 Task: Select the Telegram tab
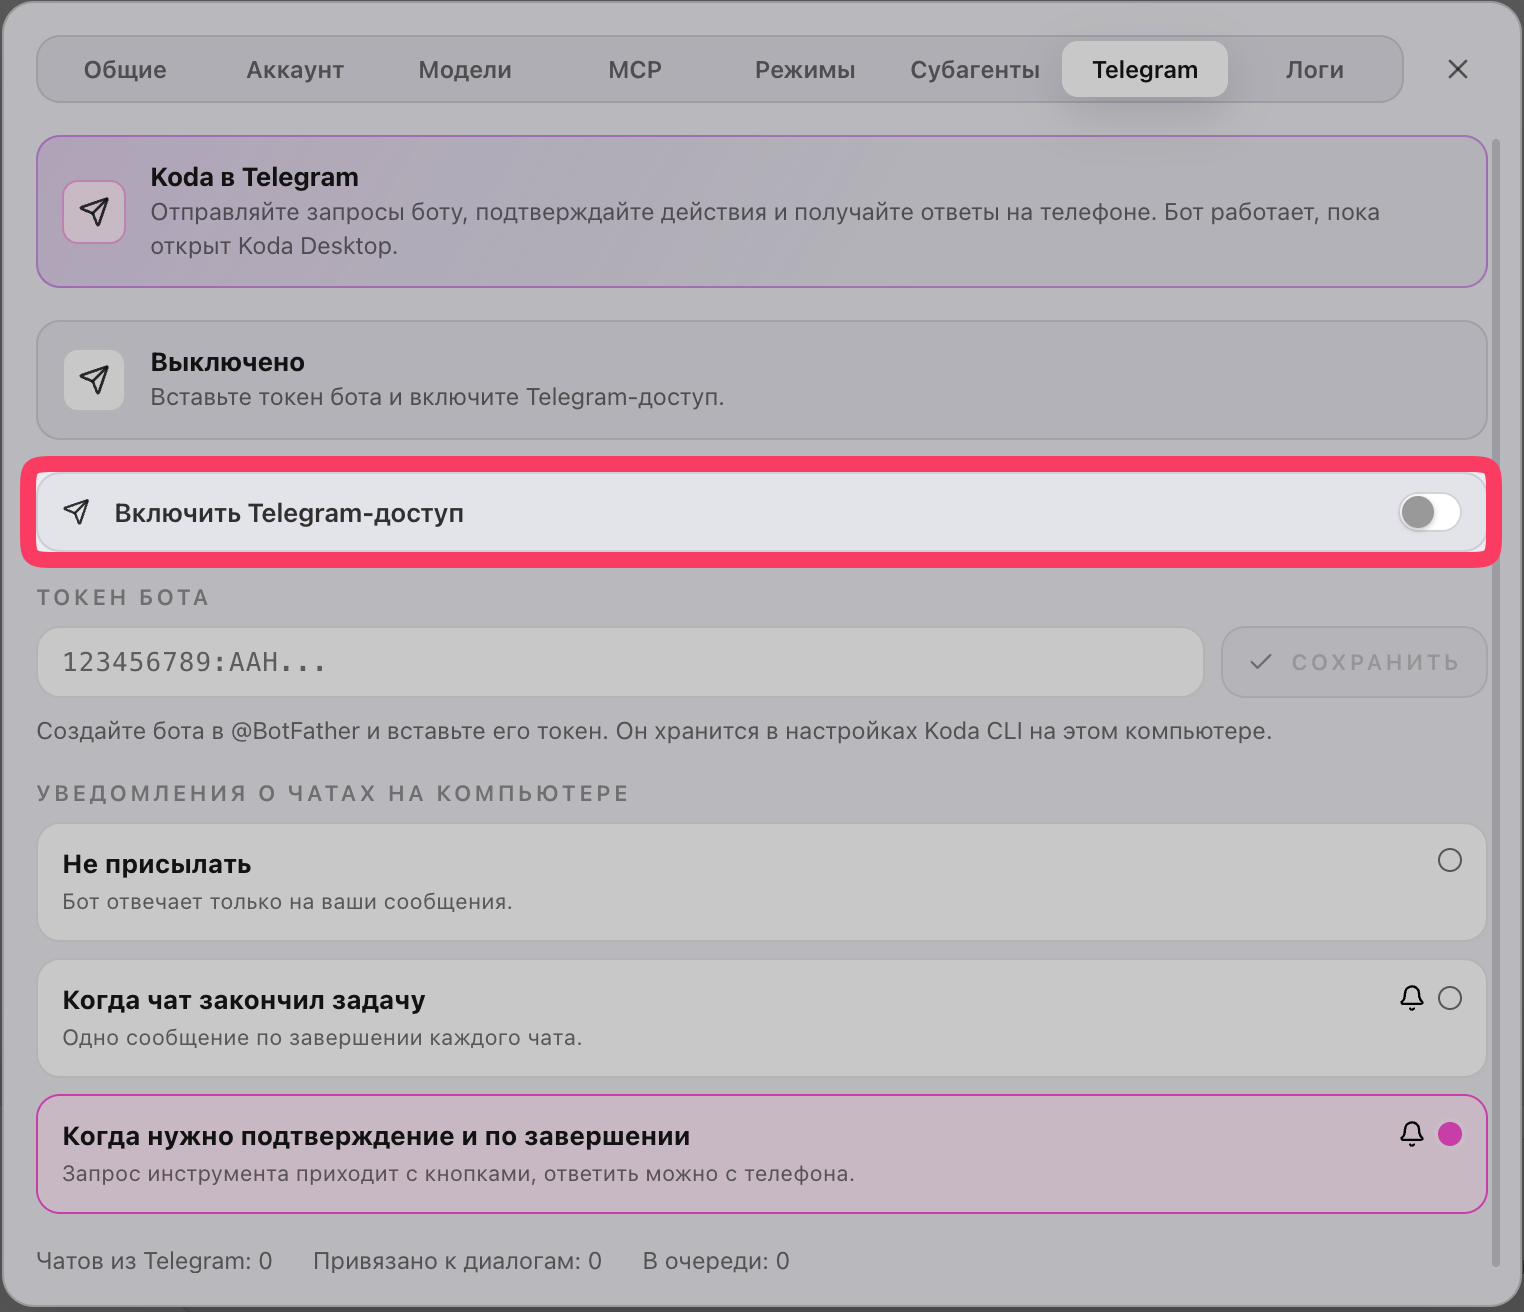1145,70
